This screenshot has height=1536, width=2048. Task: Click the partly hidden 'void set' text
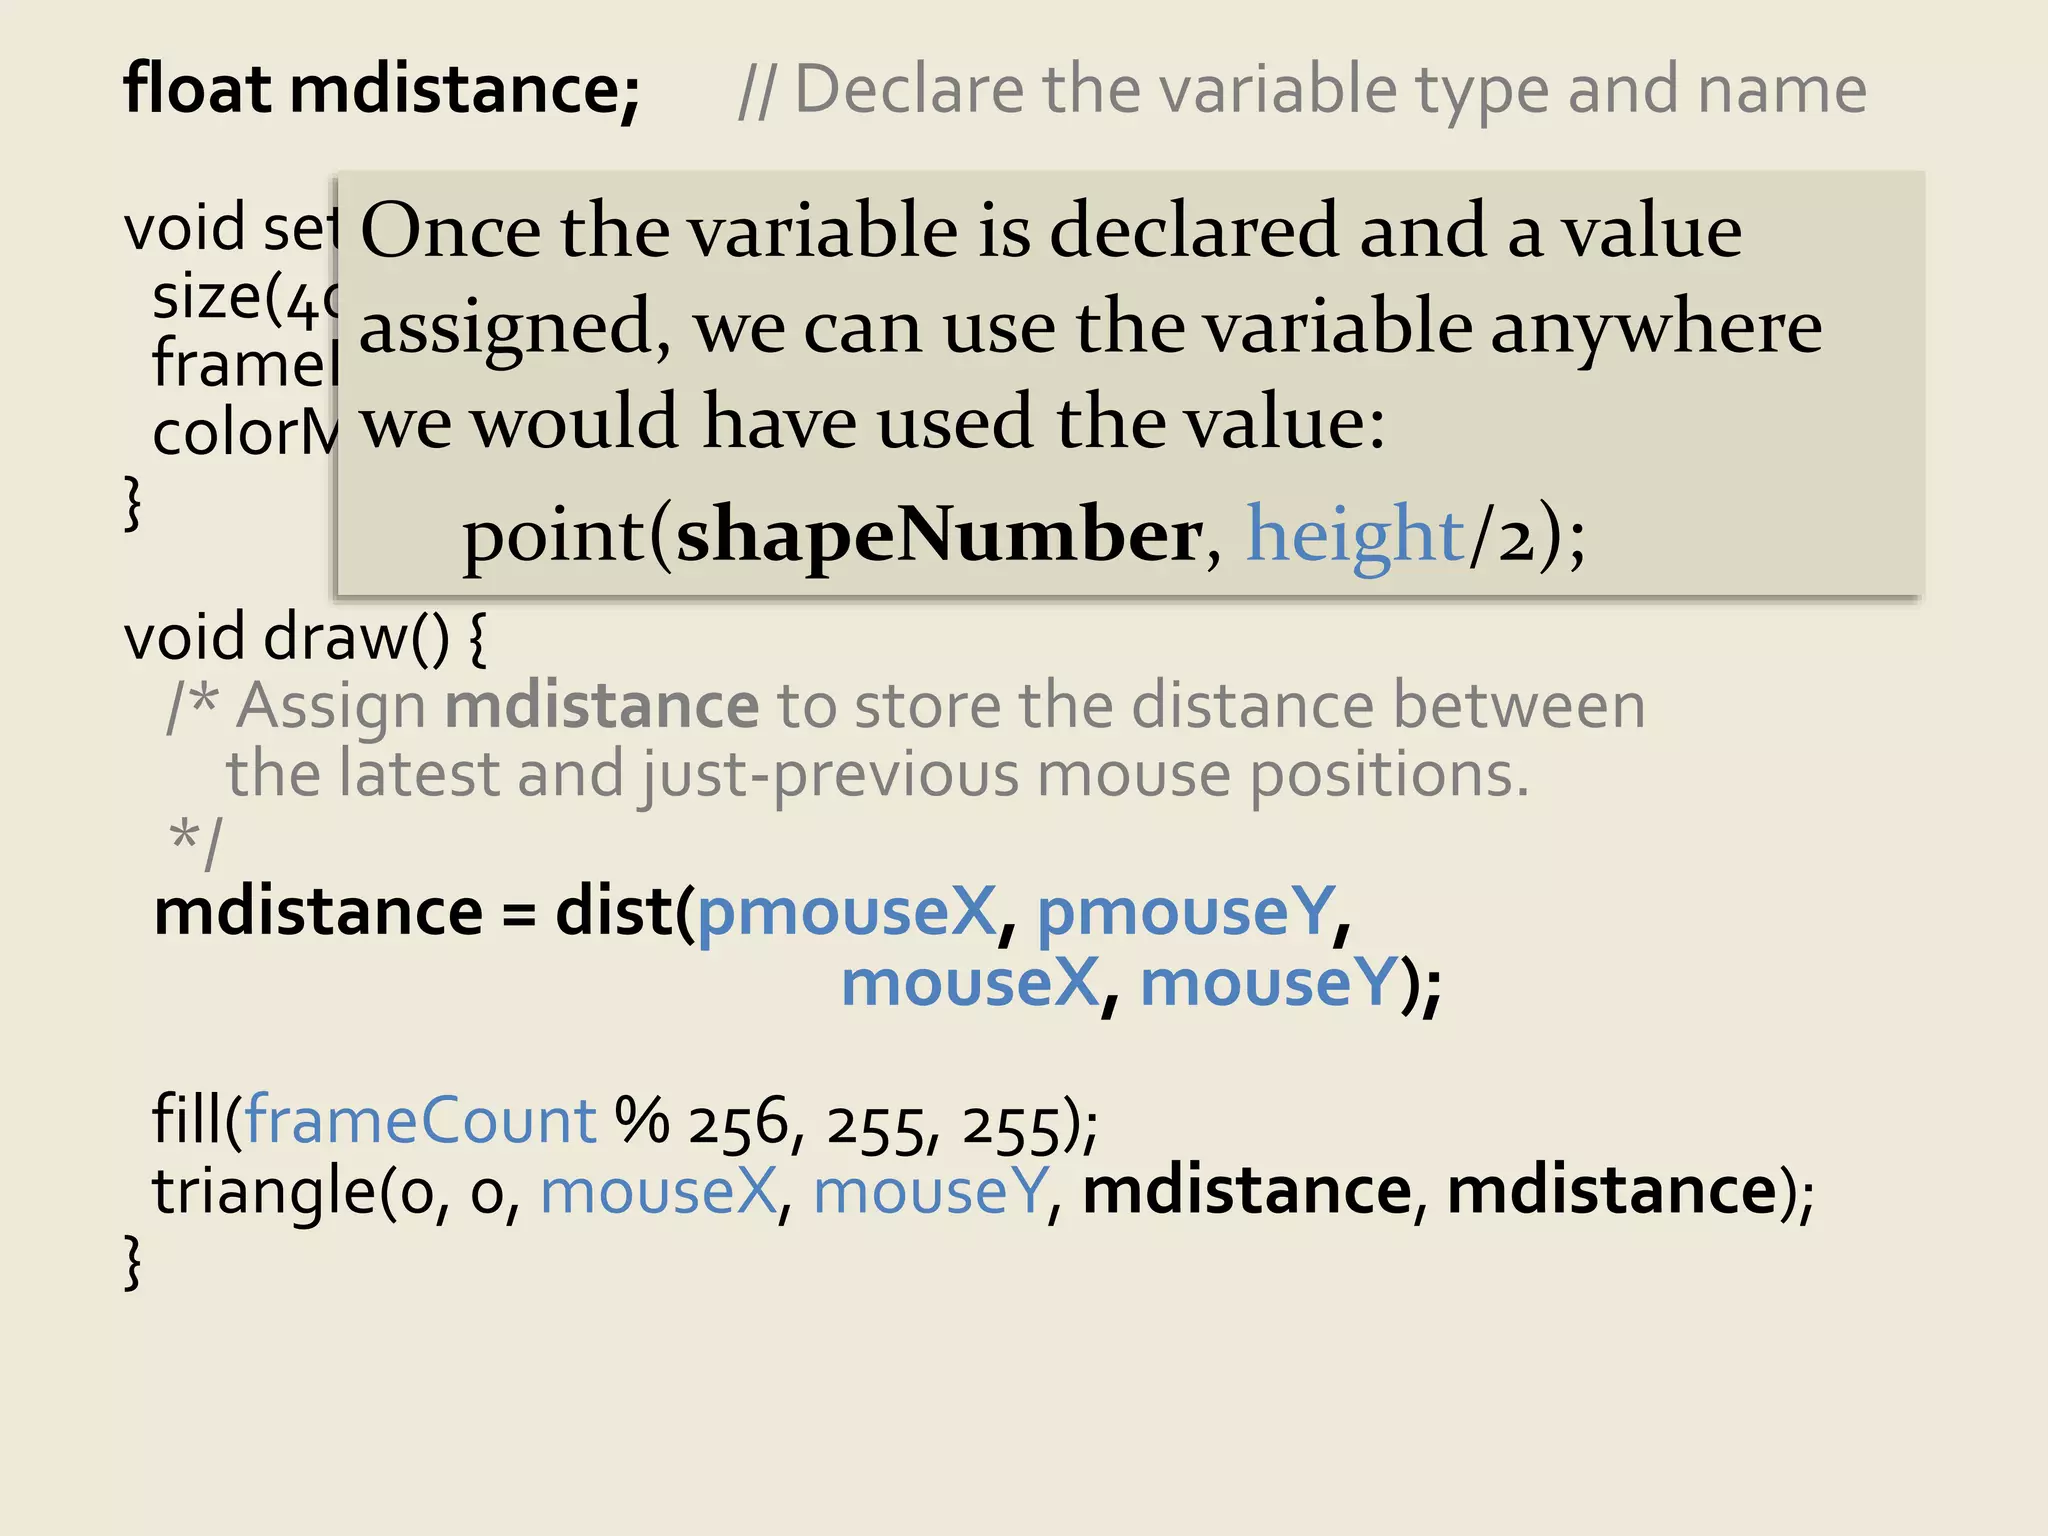tap(230, 228)
